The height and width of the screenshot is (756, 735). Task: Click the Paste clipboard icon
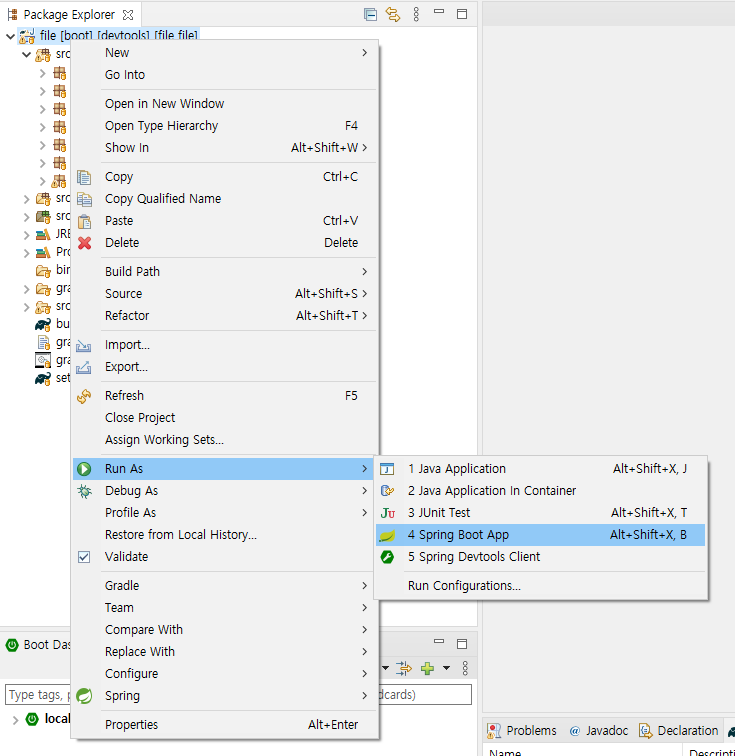coord(84,221)
